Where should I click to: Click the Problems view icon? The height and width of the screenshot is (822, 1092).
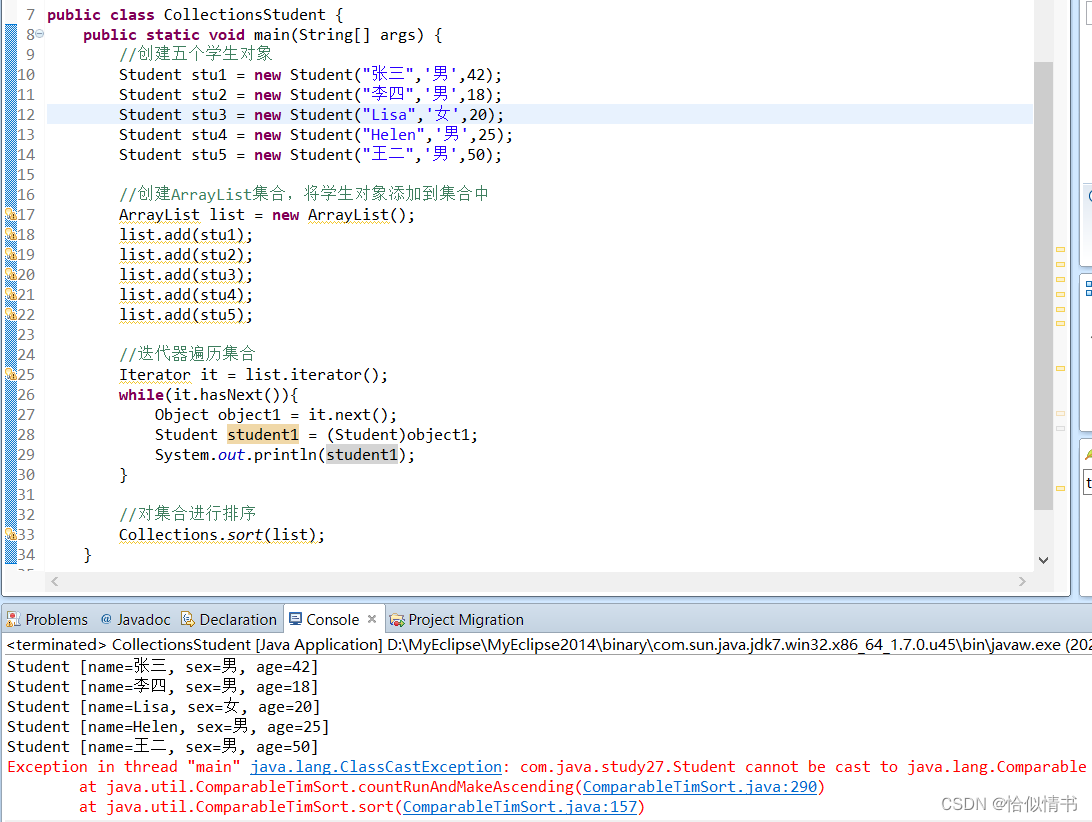coord(13,619)
